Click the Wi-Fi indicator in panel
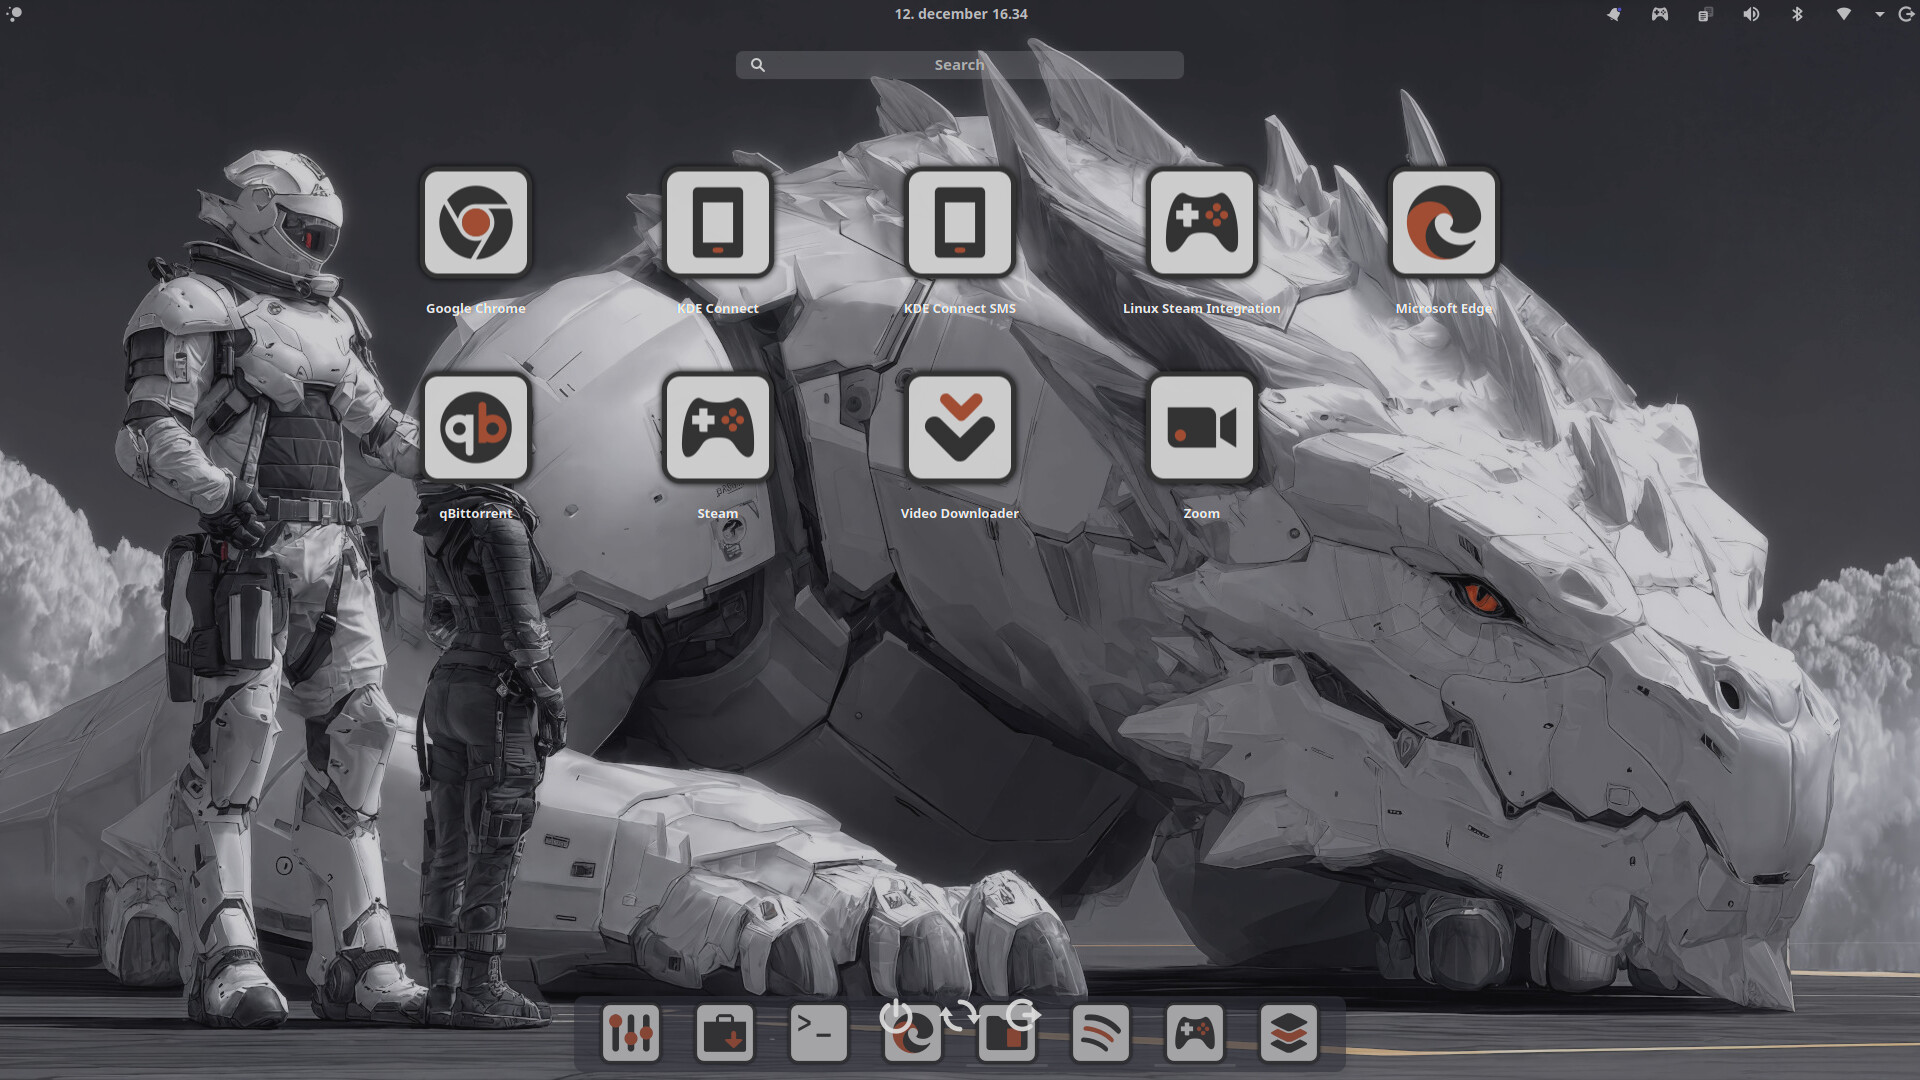The image size is (1920, 1080). pyautogui.click(x=1843, y=14)
